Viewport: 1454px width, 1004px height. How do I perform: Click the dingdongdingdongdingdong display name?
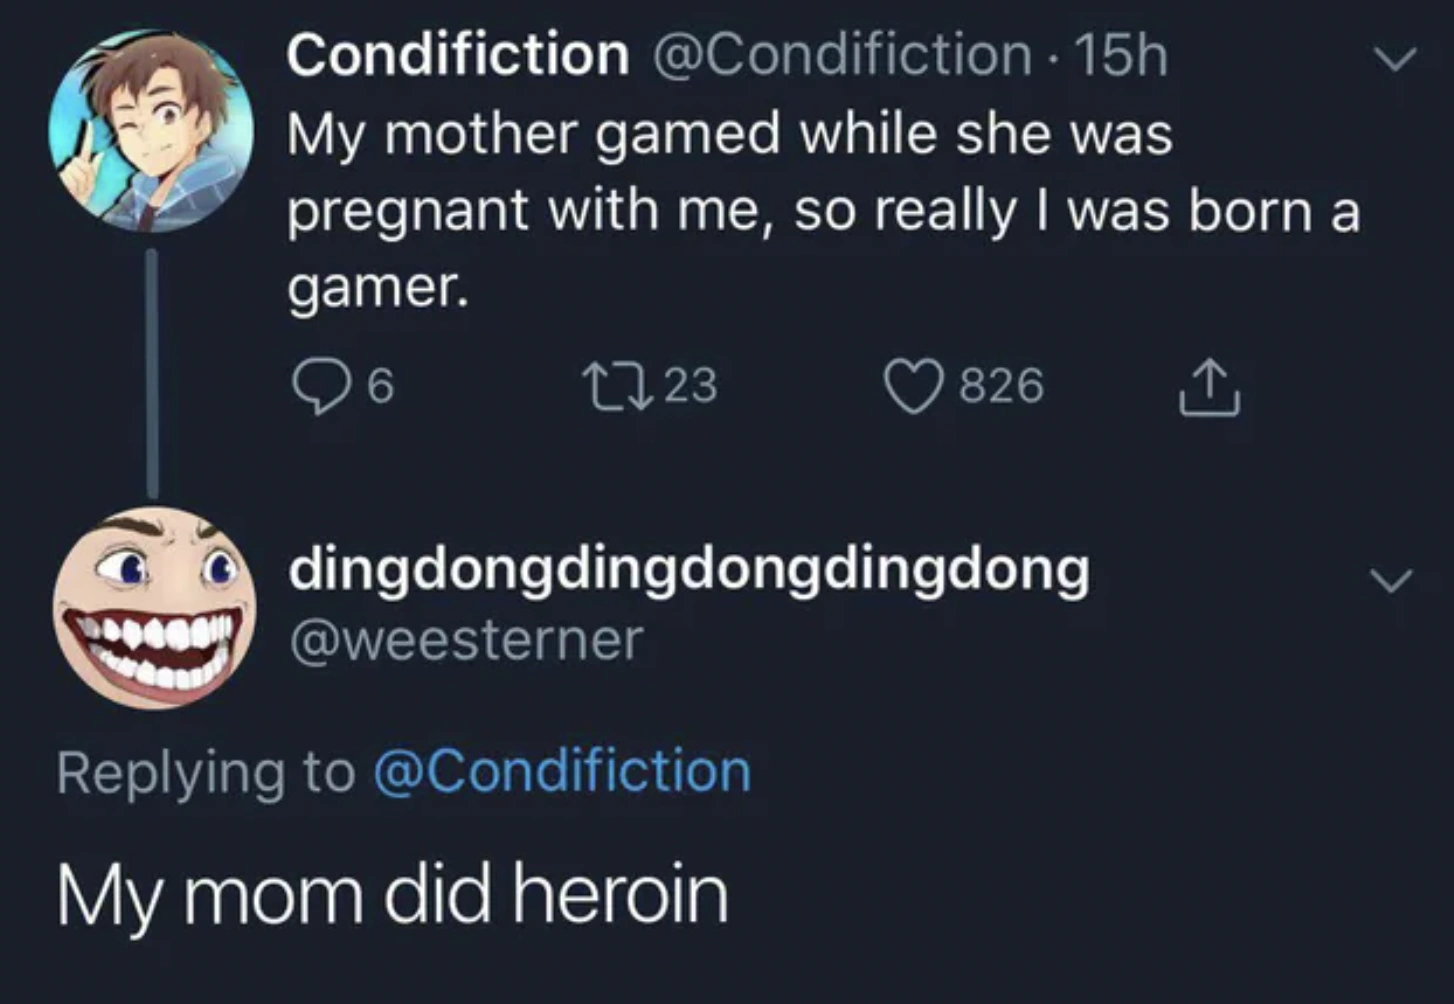pos(689,569)
